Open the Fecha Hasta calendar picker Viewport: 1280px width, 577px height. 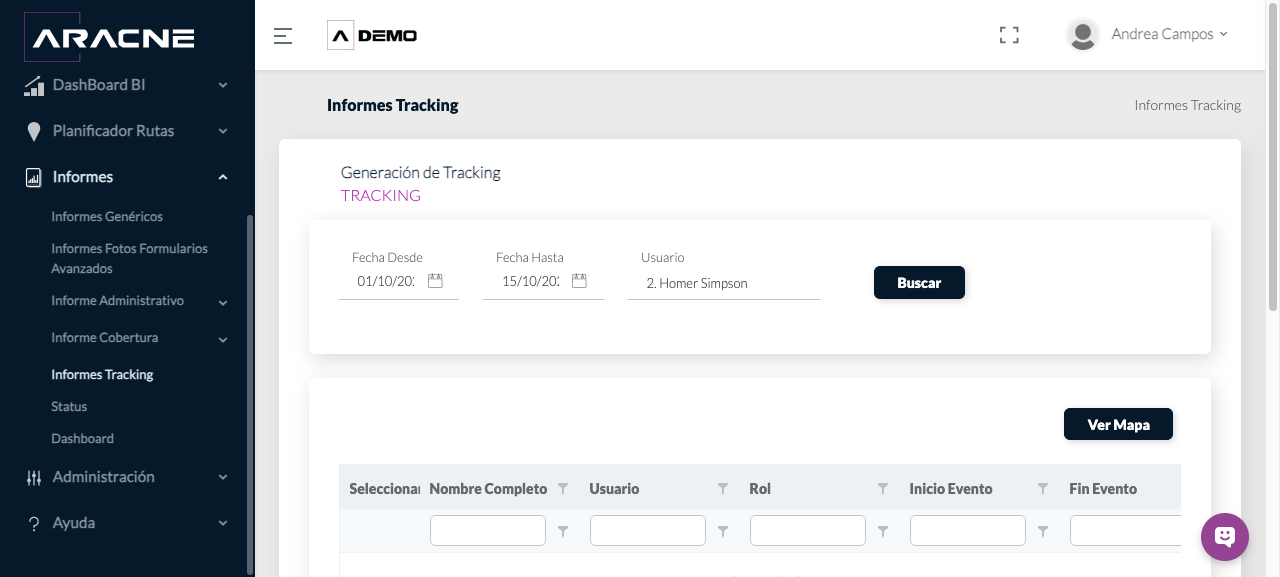(579, 281)
